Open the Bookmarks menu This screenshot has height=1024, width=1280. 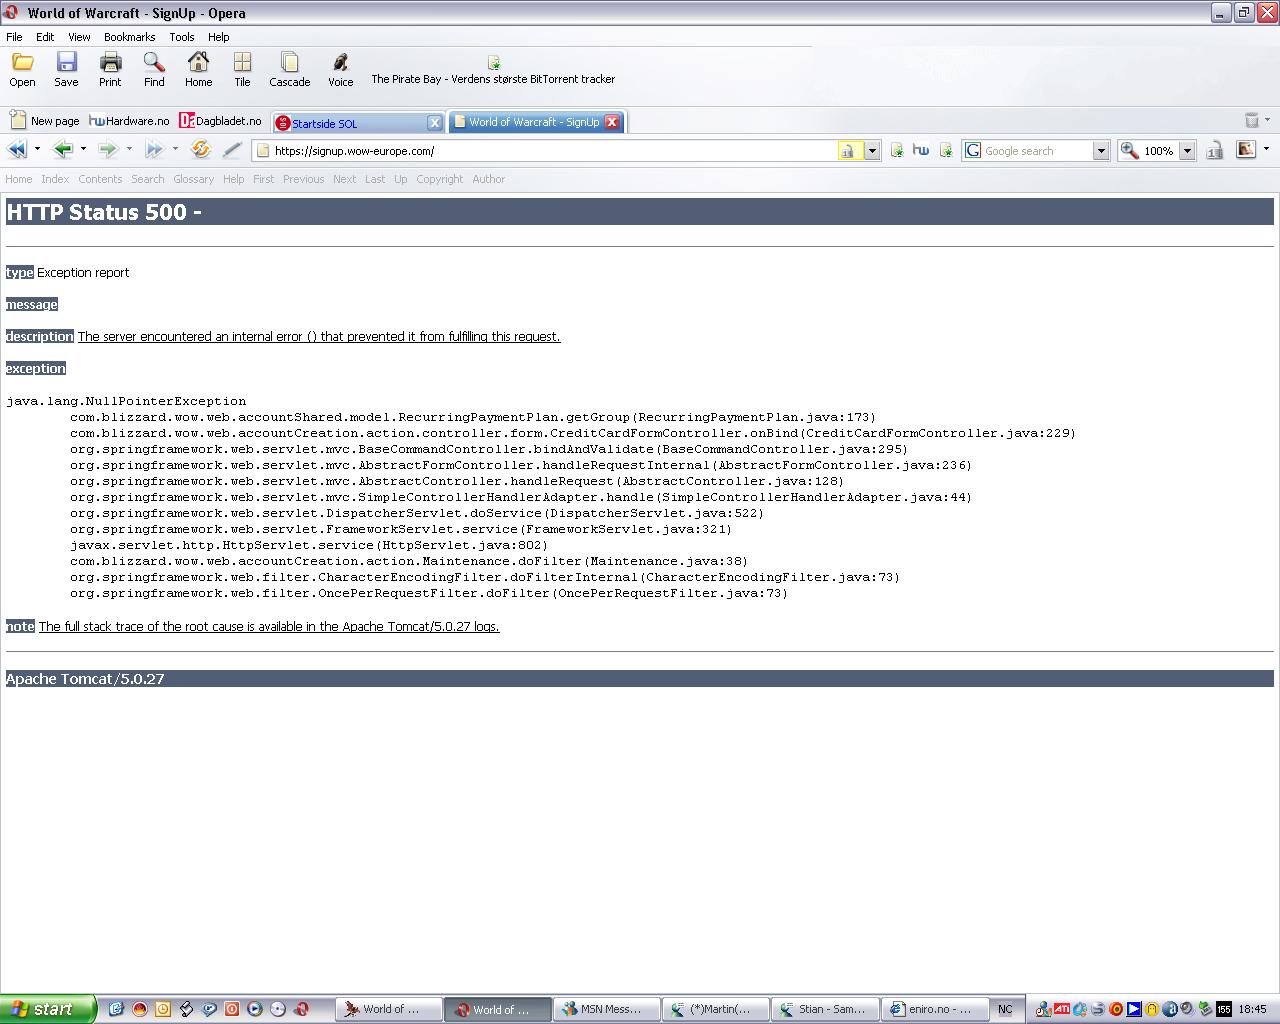[130, 37]
